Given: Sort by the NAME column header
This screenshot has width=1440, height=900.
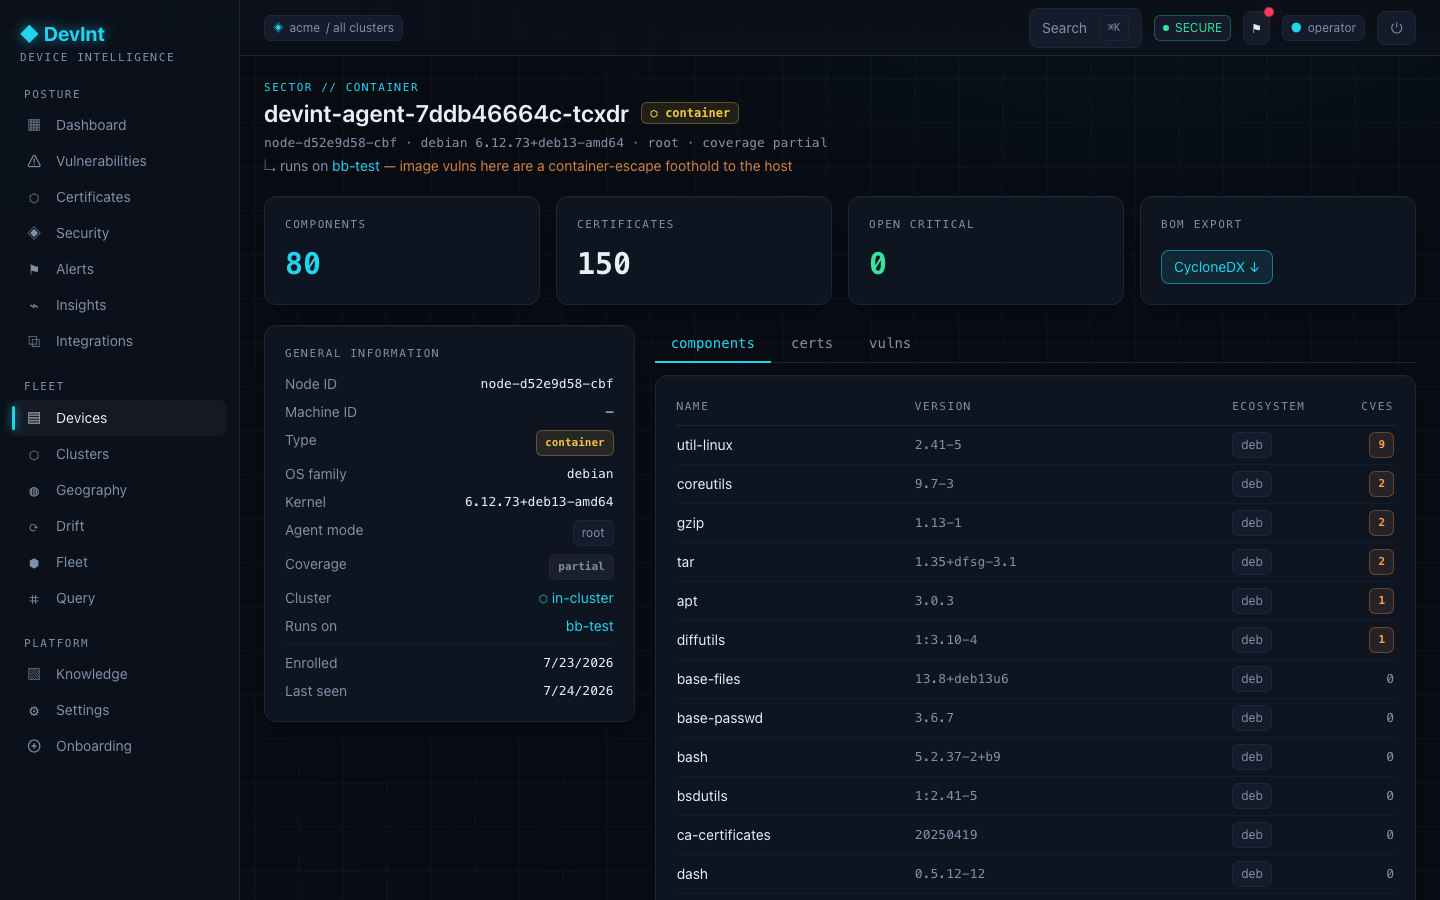Looking at the screenshot, I should coord(692,406).
